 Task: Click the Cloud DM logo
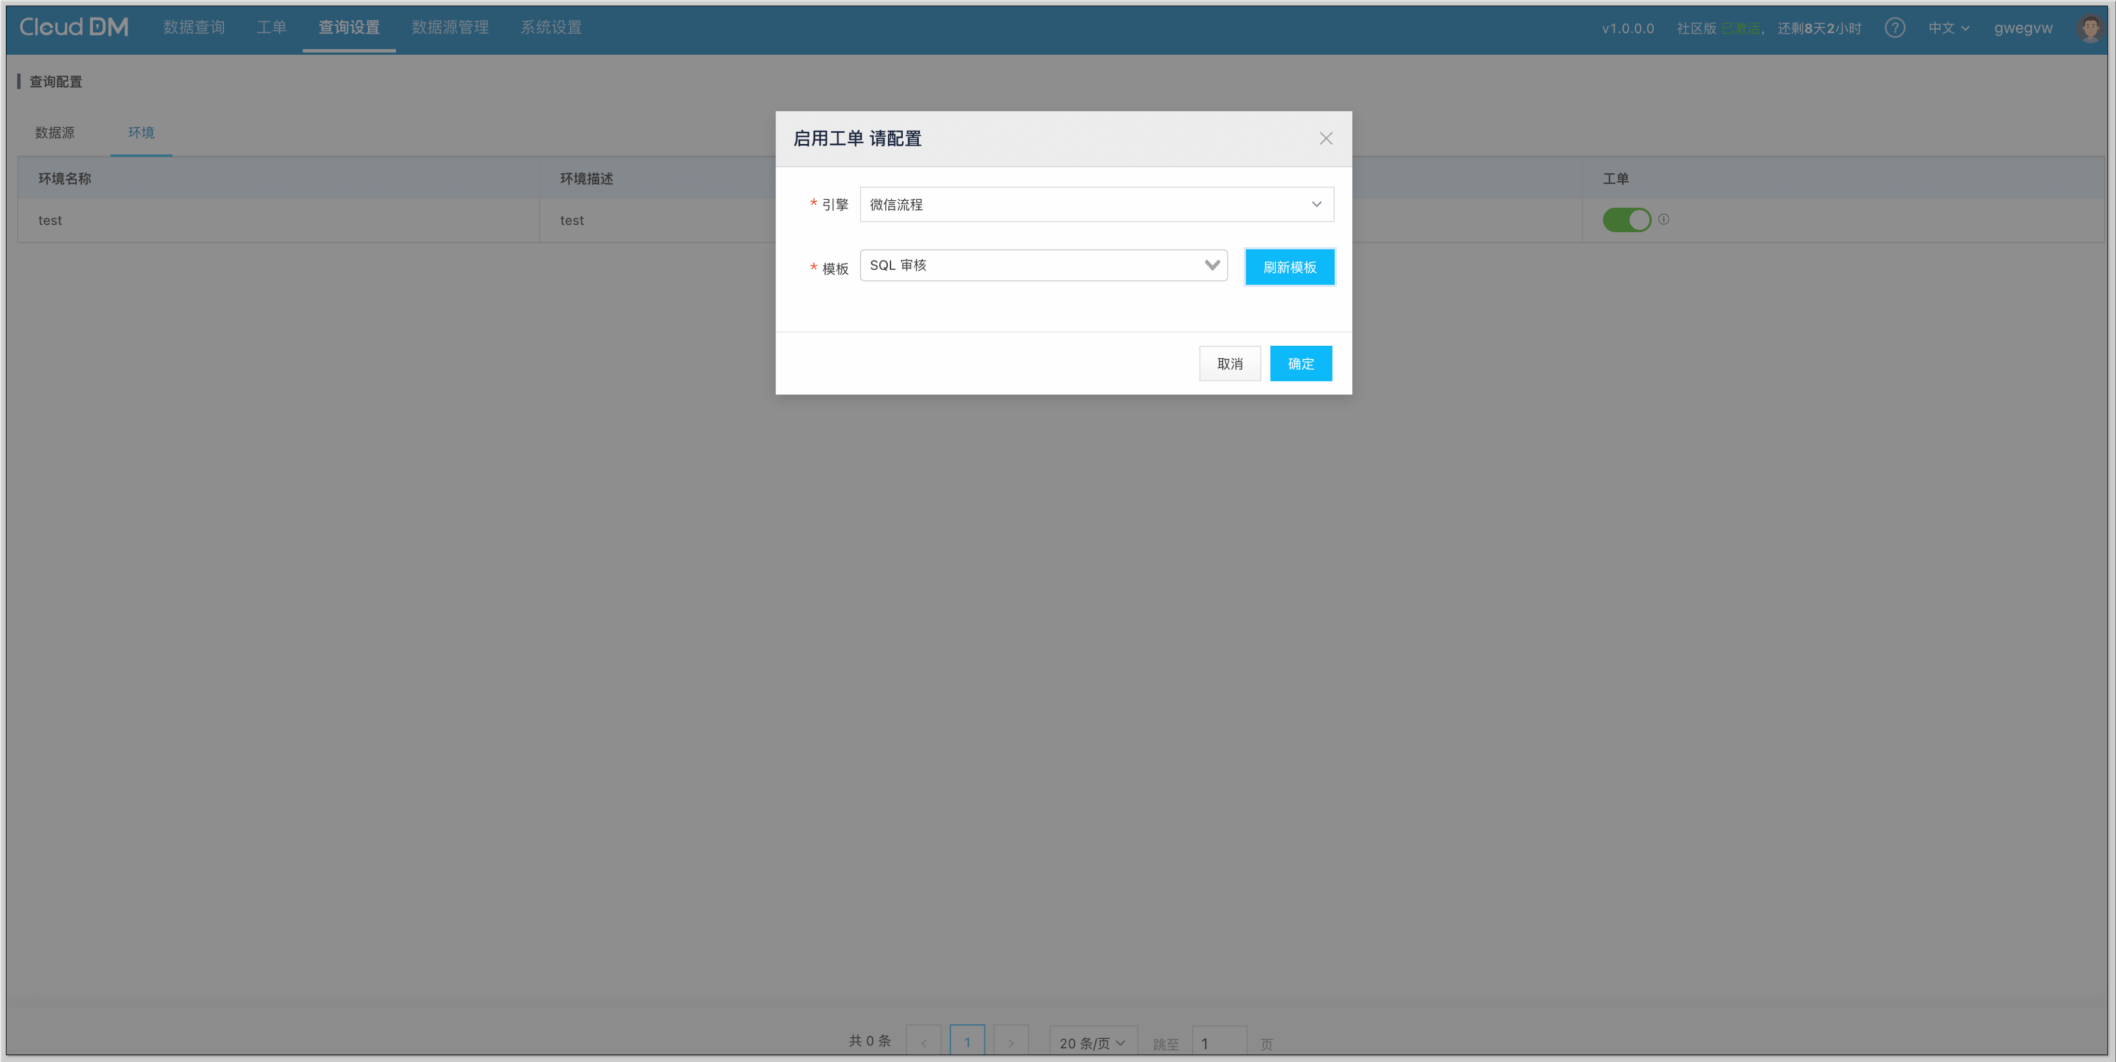(74, 27)
